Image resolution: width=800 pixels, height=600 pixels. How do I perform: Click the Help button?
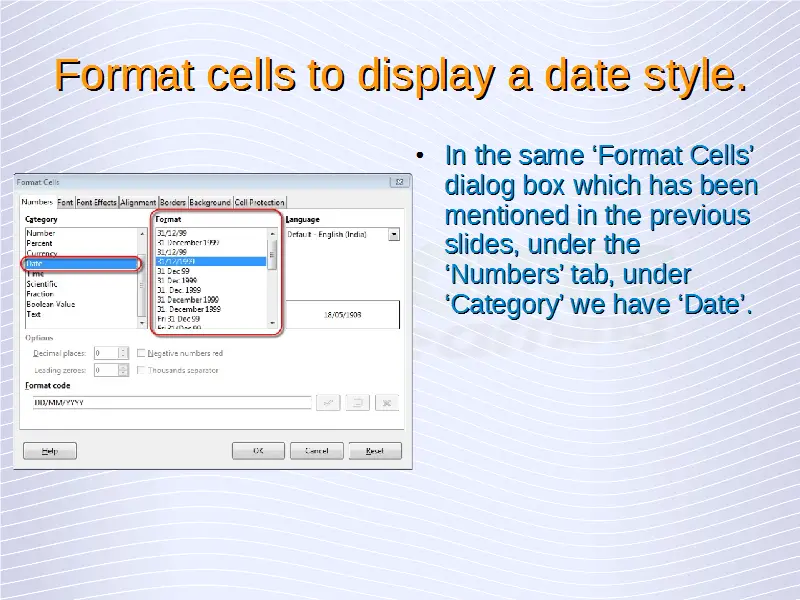coord(50,451)
